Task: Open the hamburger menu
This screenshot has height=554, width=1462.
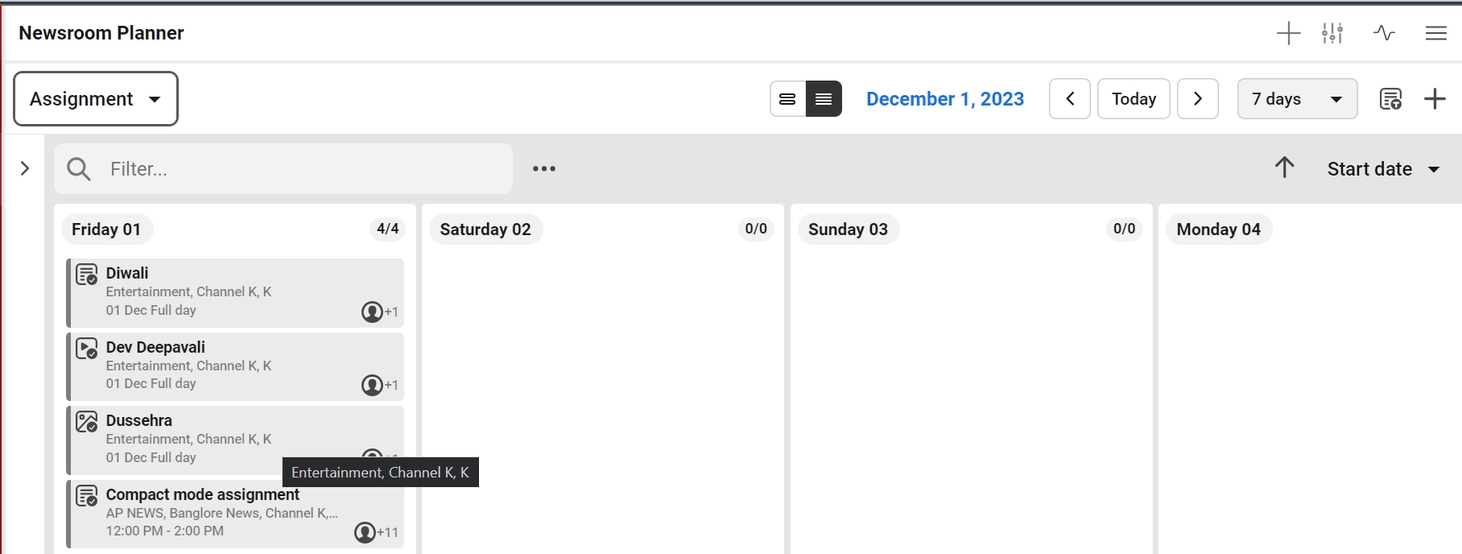Action: (1436, 33)
